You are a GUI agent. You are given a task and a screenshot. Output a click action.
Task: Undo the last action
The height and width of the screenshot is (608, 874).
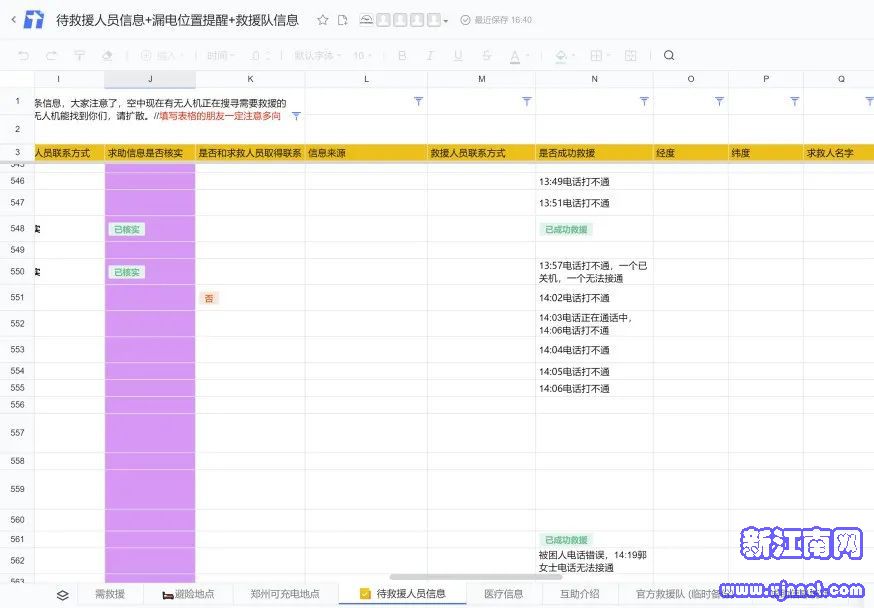[23, 55]
